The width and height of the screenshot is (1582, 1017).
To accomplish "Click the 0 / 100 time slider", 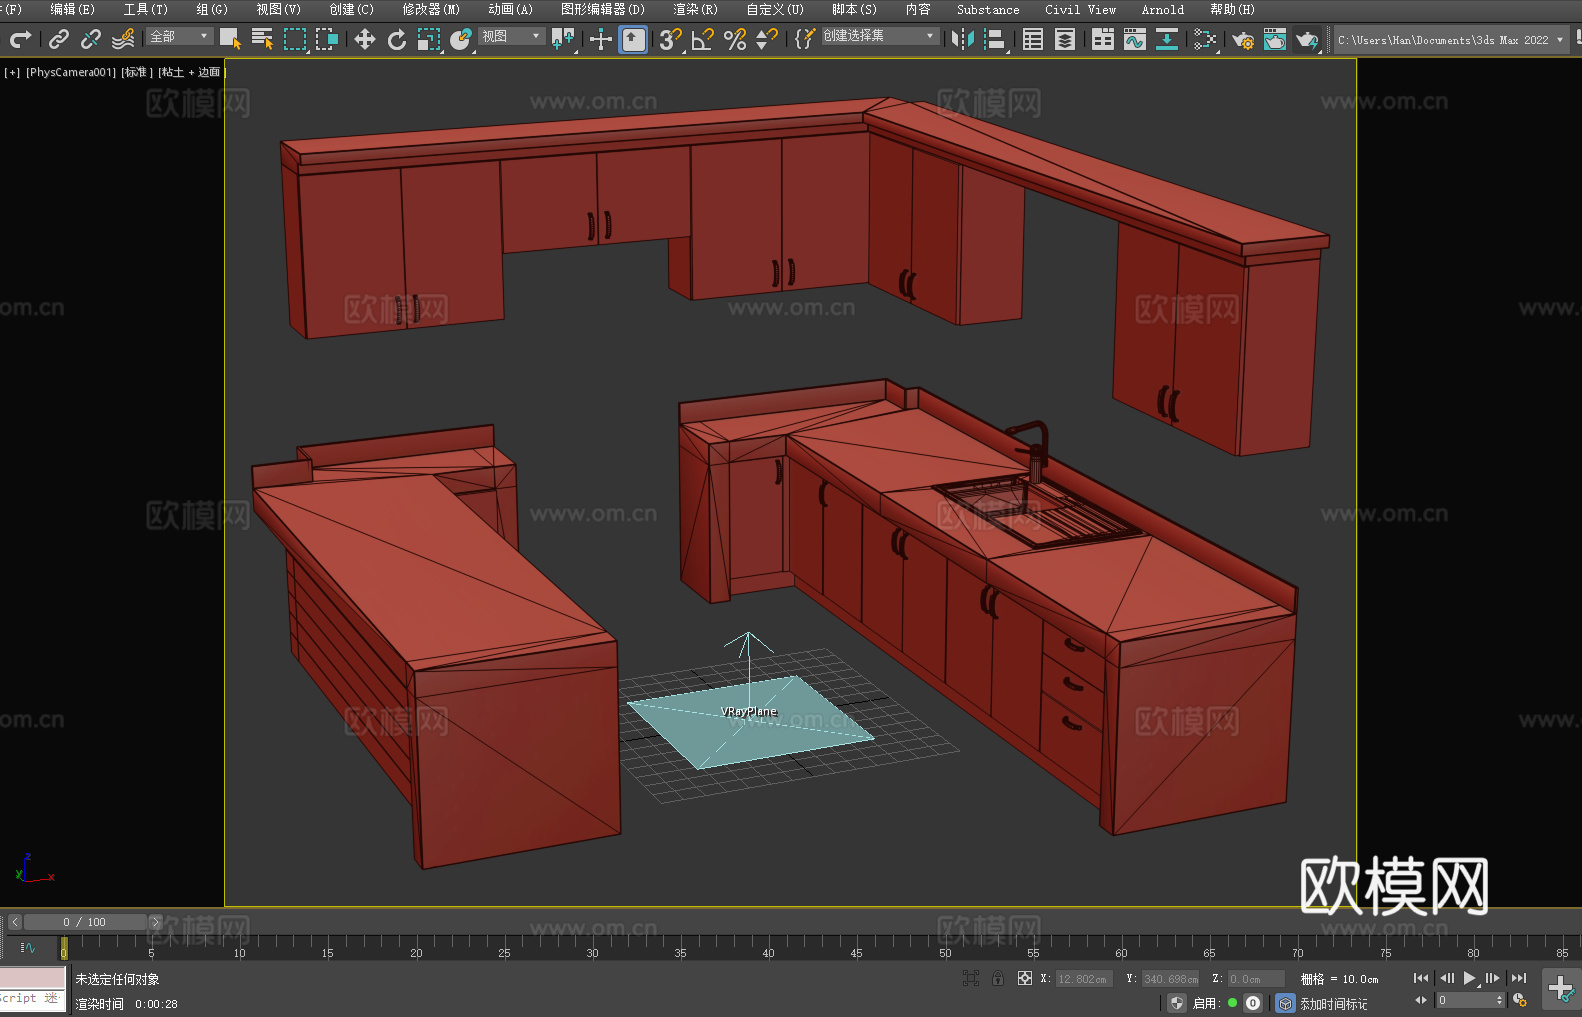I will [x=85, y=922].
